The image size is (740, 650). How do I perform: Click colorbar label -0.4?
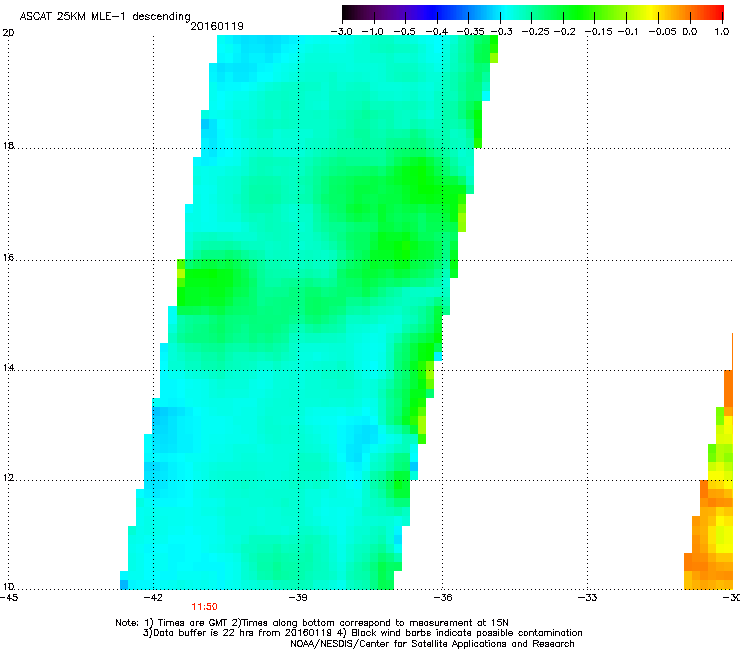(x=437, y=32)
